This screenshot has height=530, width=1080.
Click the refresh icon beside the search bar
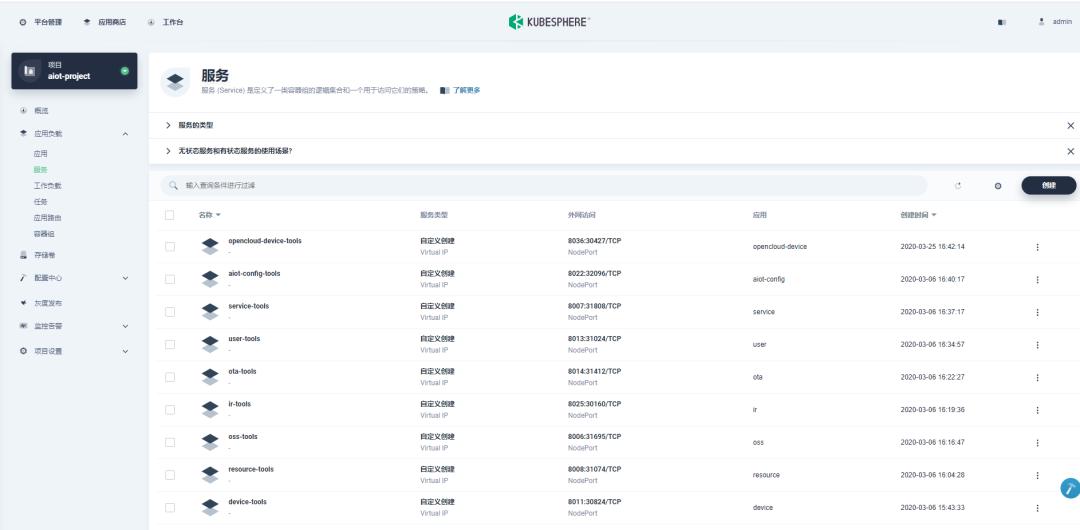pos(958,185)
